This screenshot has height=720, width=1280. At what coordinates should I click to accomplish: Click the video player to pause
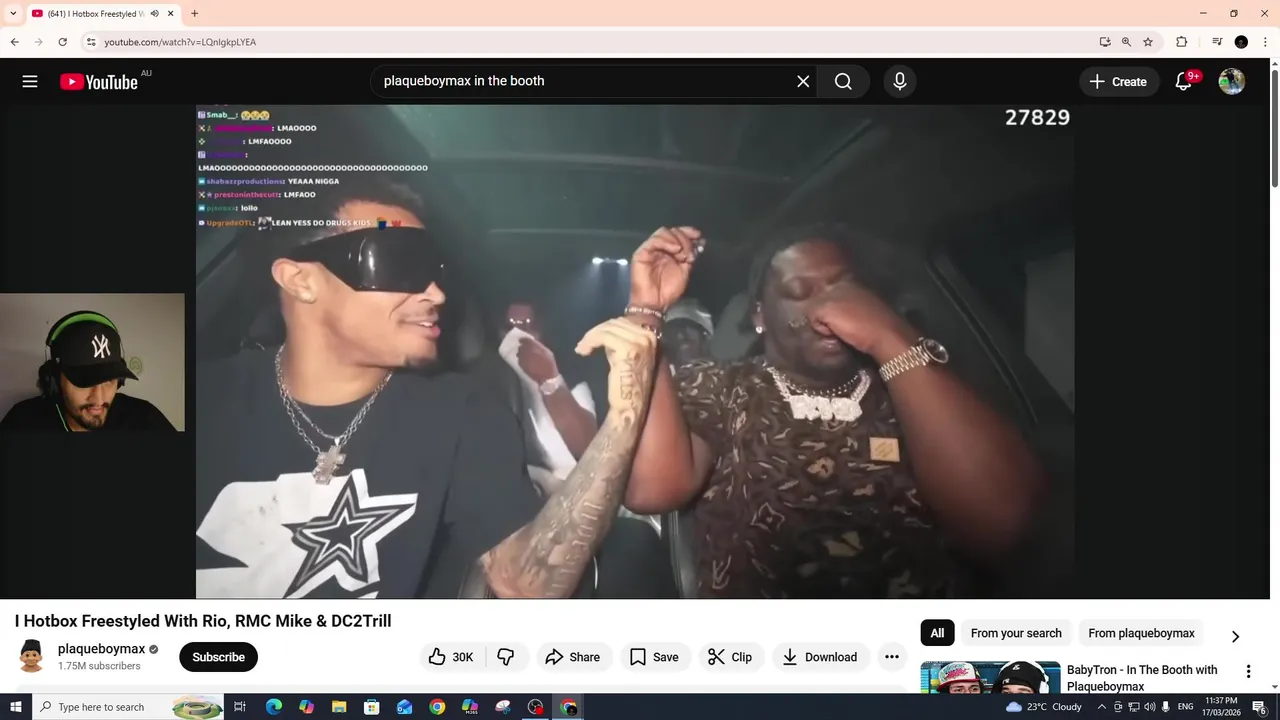[x=635, y=352]
